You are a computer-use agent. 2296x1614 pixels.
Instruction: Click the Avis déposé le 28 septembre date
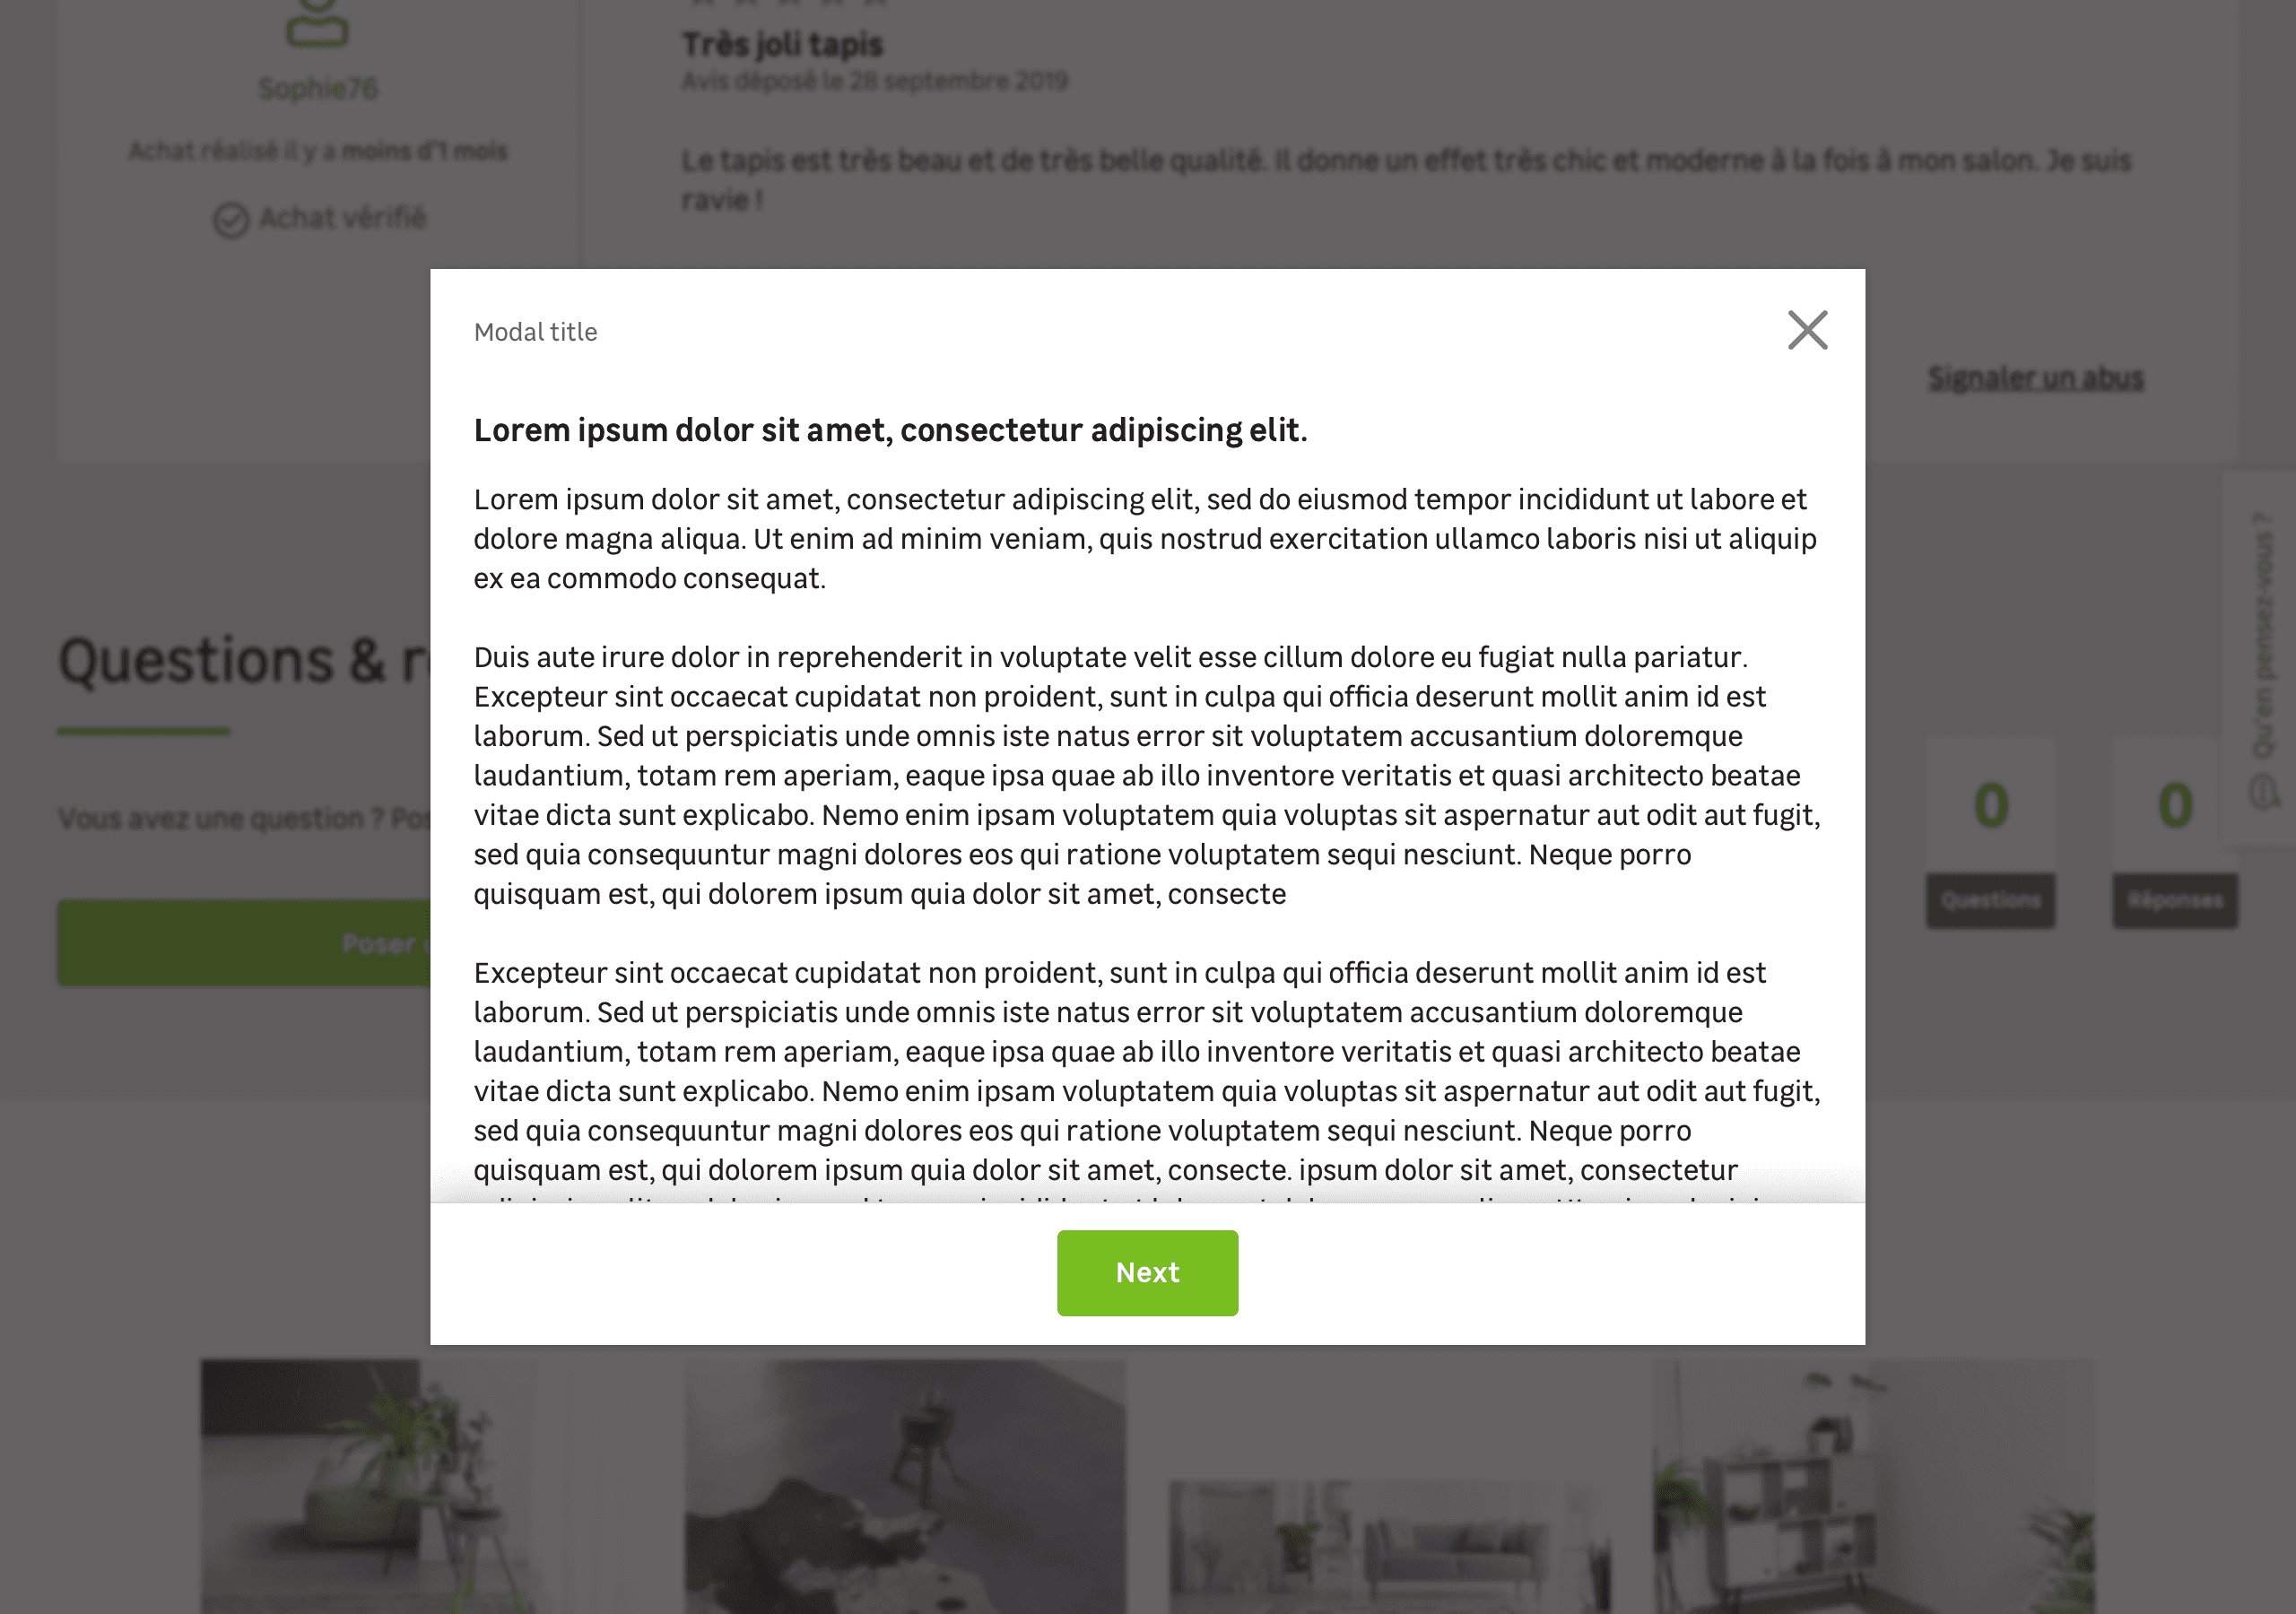[874, 81]
